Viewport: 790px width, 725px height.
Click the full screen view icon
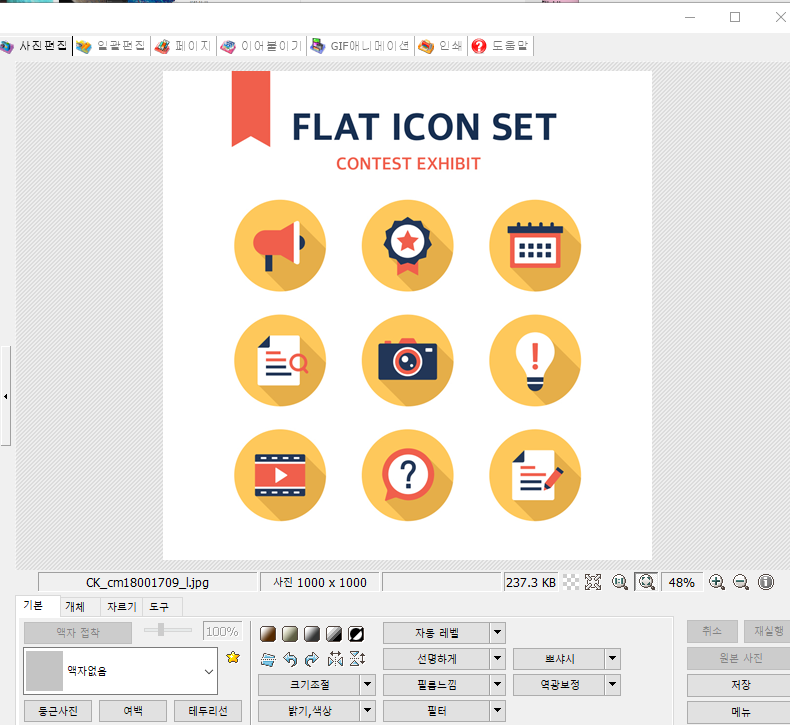[593, 582]
